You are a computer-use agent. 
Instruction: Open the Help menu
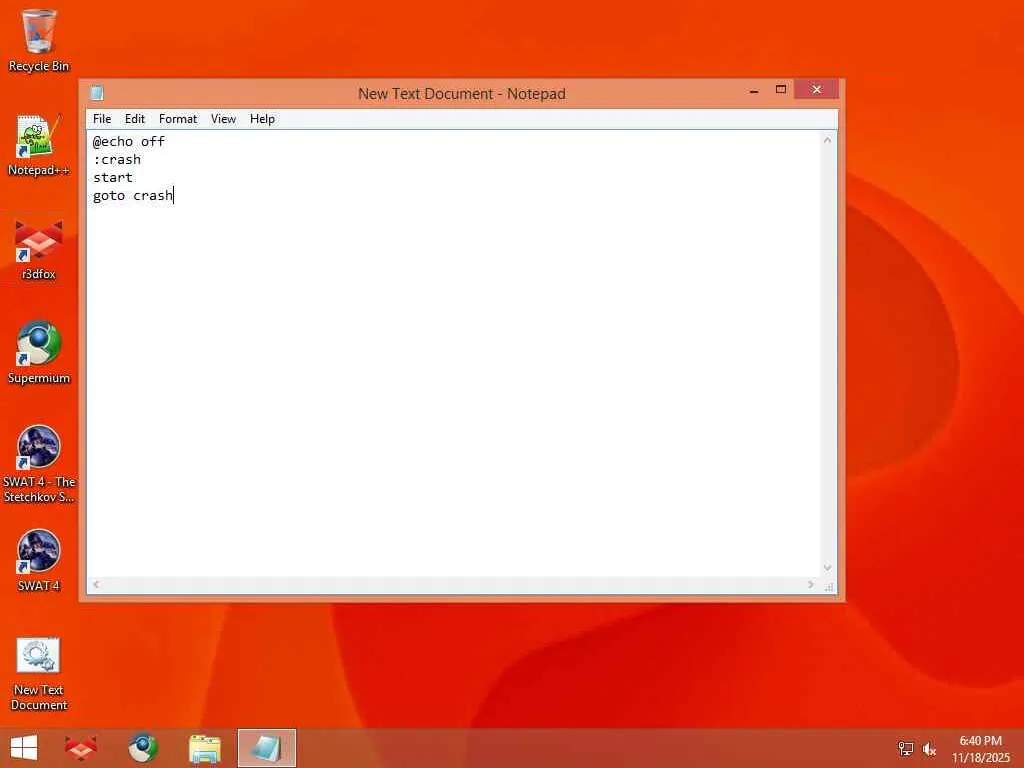tap(263, 119)
